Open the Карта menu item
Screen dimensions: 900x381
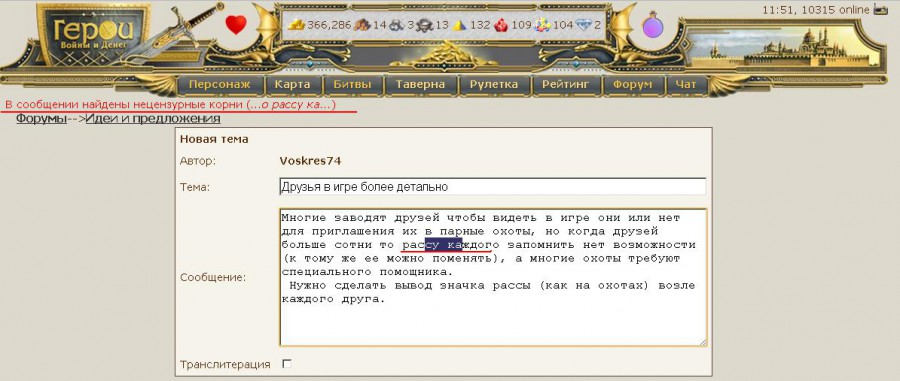(x=292, y=84)
